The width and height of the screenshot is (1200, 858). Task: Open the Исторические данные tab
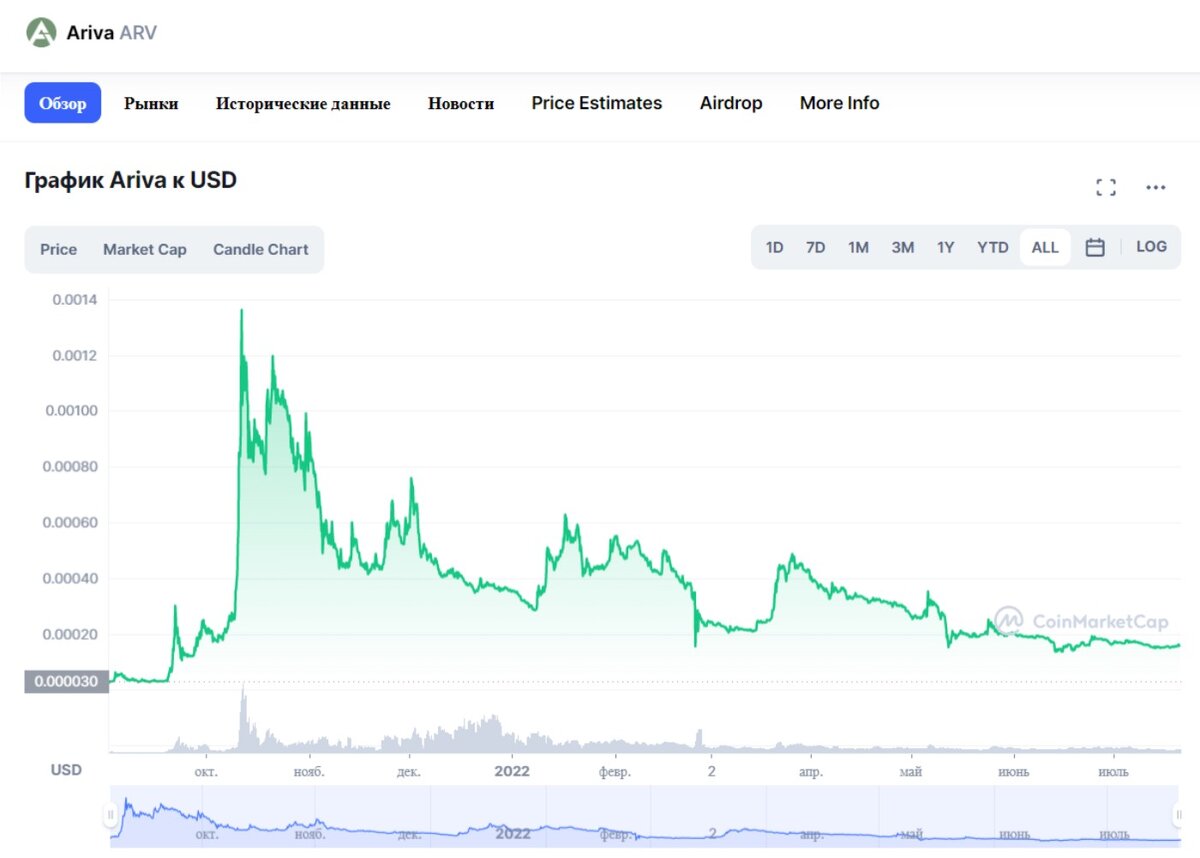[303, 103]
